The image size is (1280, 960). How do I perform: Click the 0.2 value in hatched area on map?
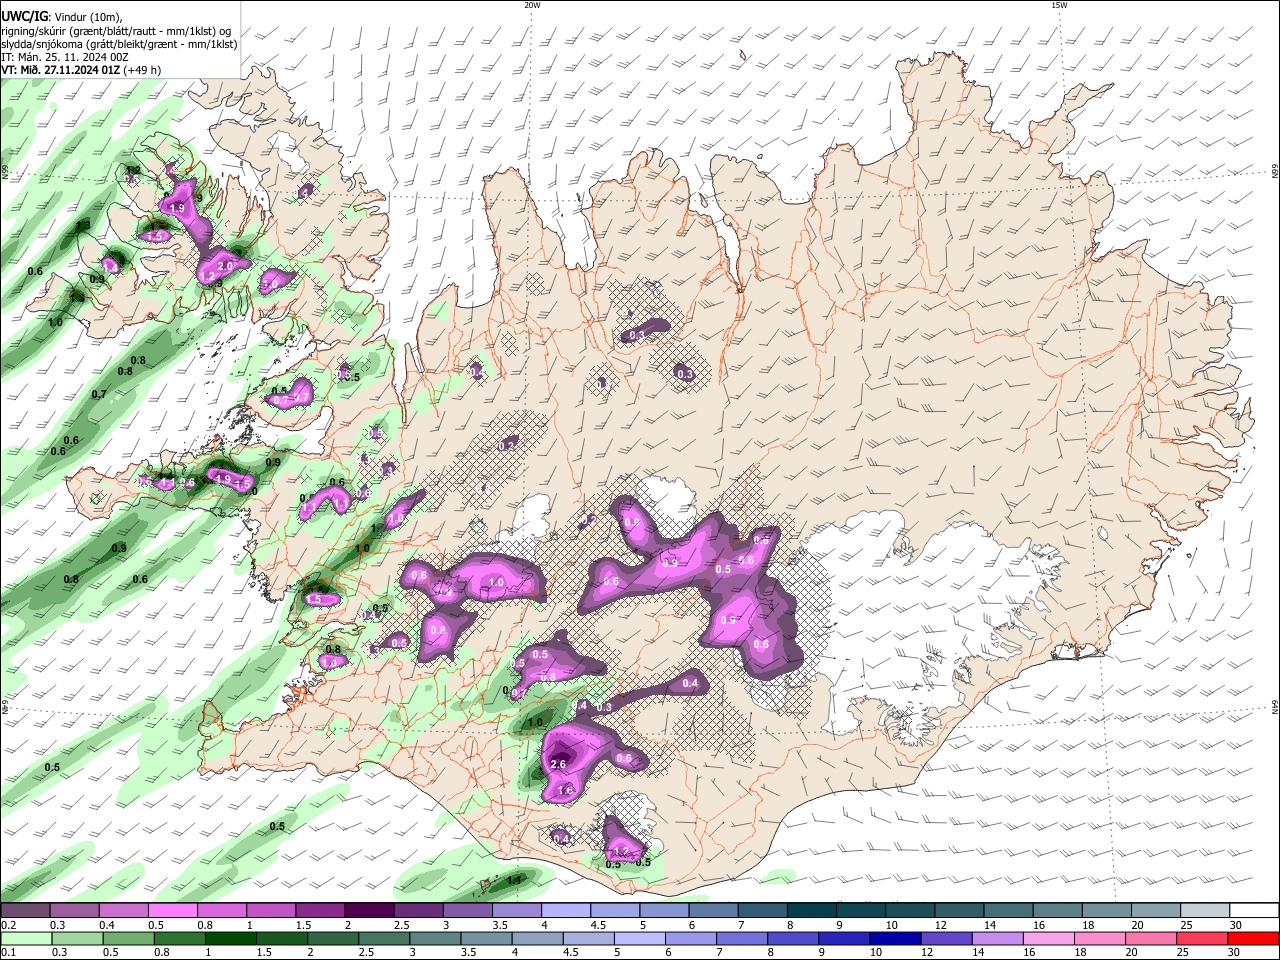click(x=508, y=445)
